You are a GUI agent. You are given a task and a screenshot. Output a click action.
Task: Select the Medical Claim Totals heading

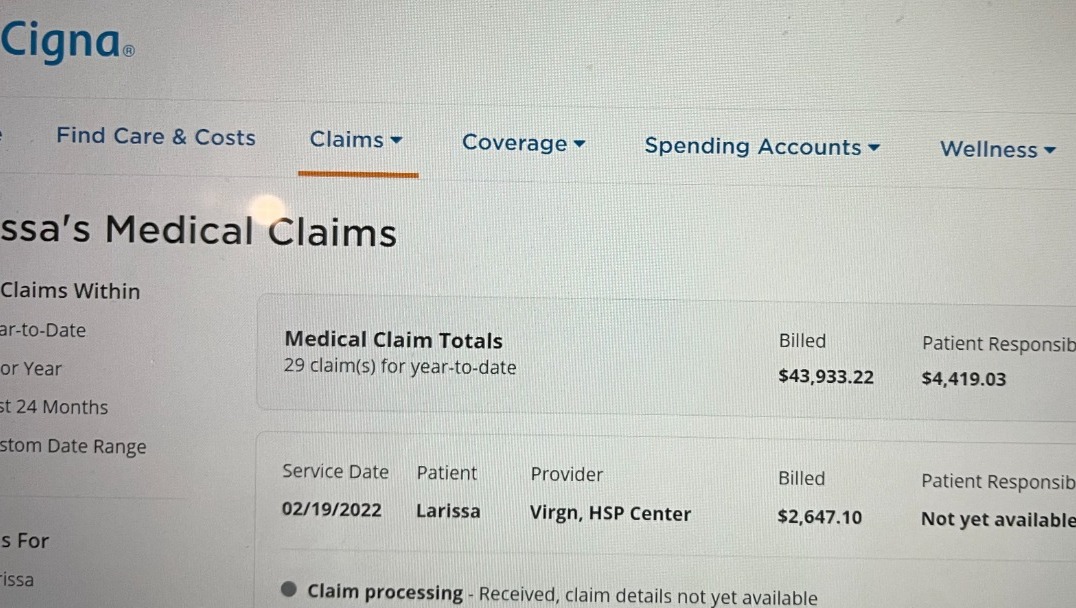[x=393, y=340]
